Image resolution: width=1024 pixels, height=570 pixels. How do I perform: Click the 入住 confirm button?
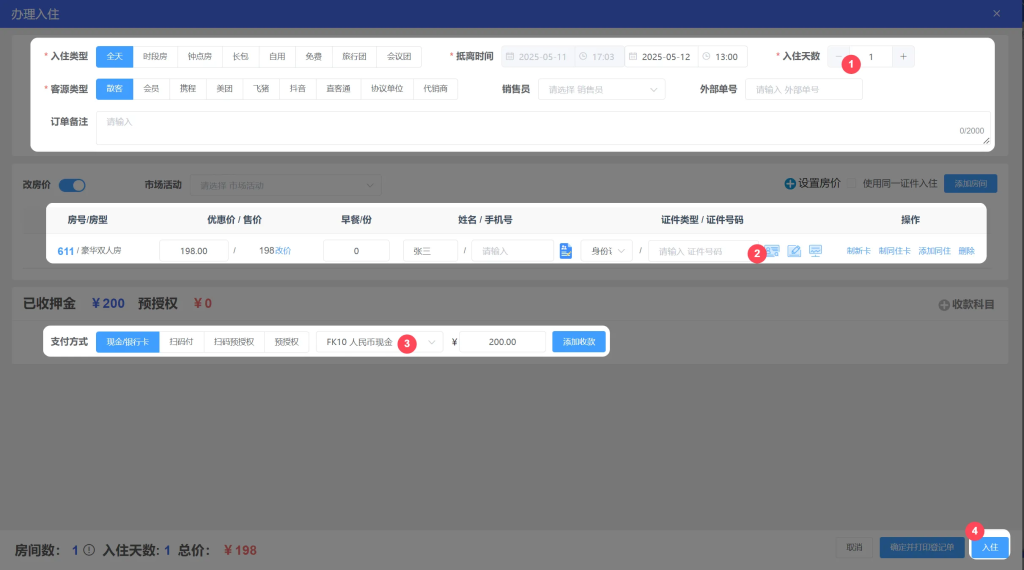pos(989,547)
